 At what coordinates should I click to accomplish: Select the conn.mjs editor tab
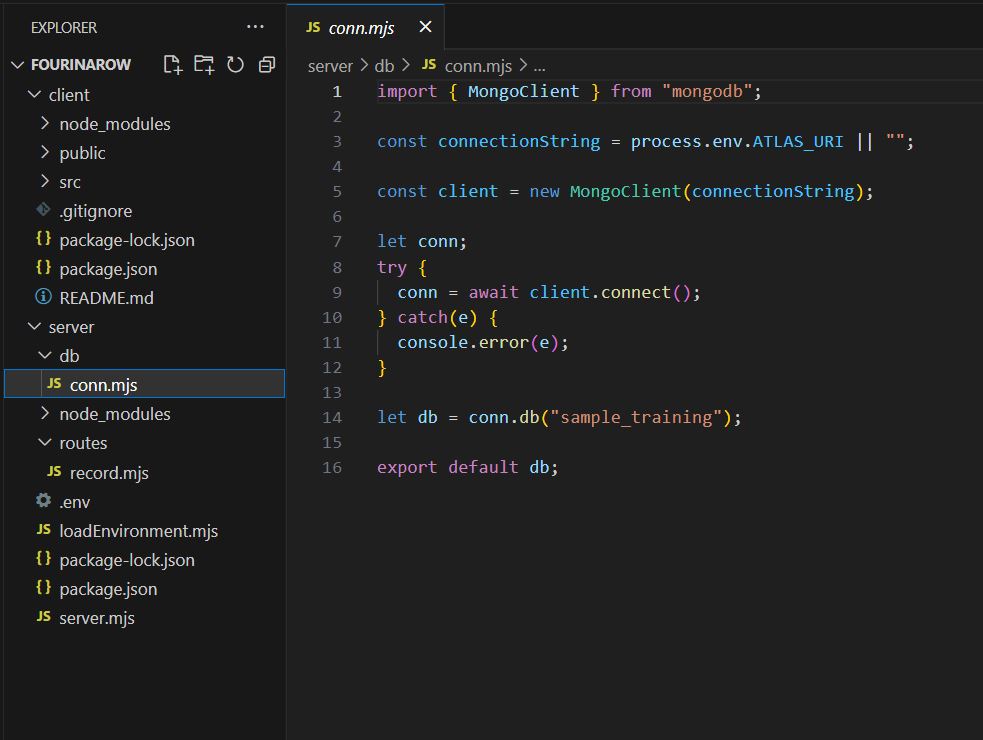click(x=360, y=28)
